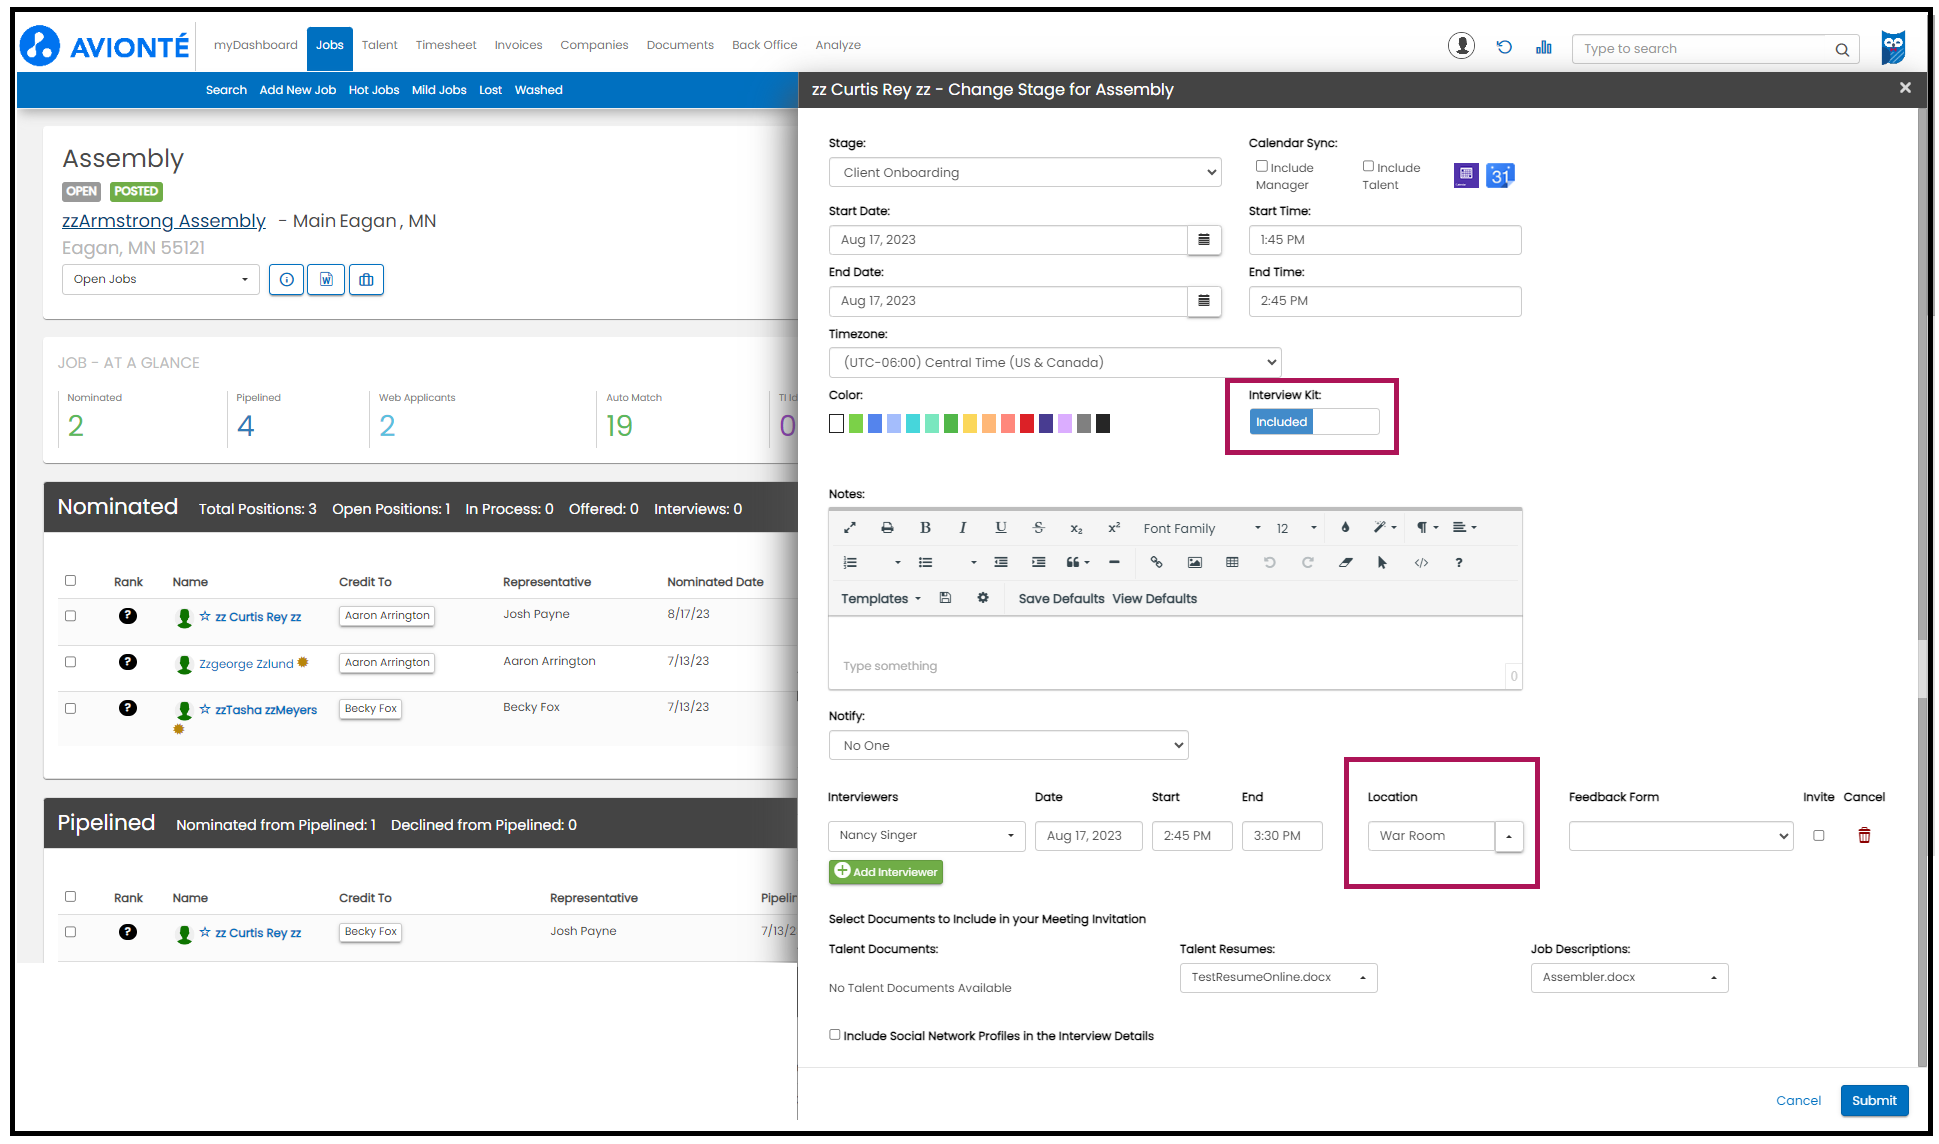Enable Include Manager calendar sync checkbox
The image size is (1939, 1144).
point(1262,166)
